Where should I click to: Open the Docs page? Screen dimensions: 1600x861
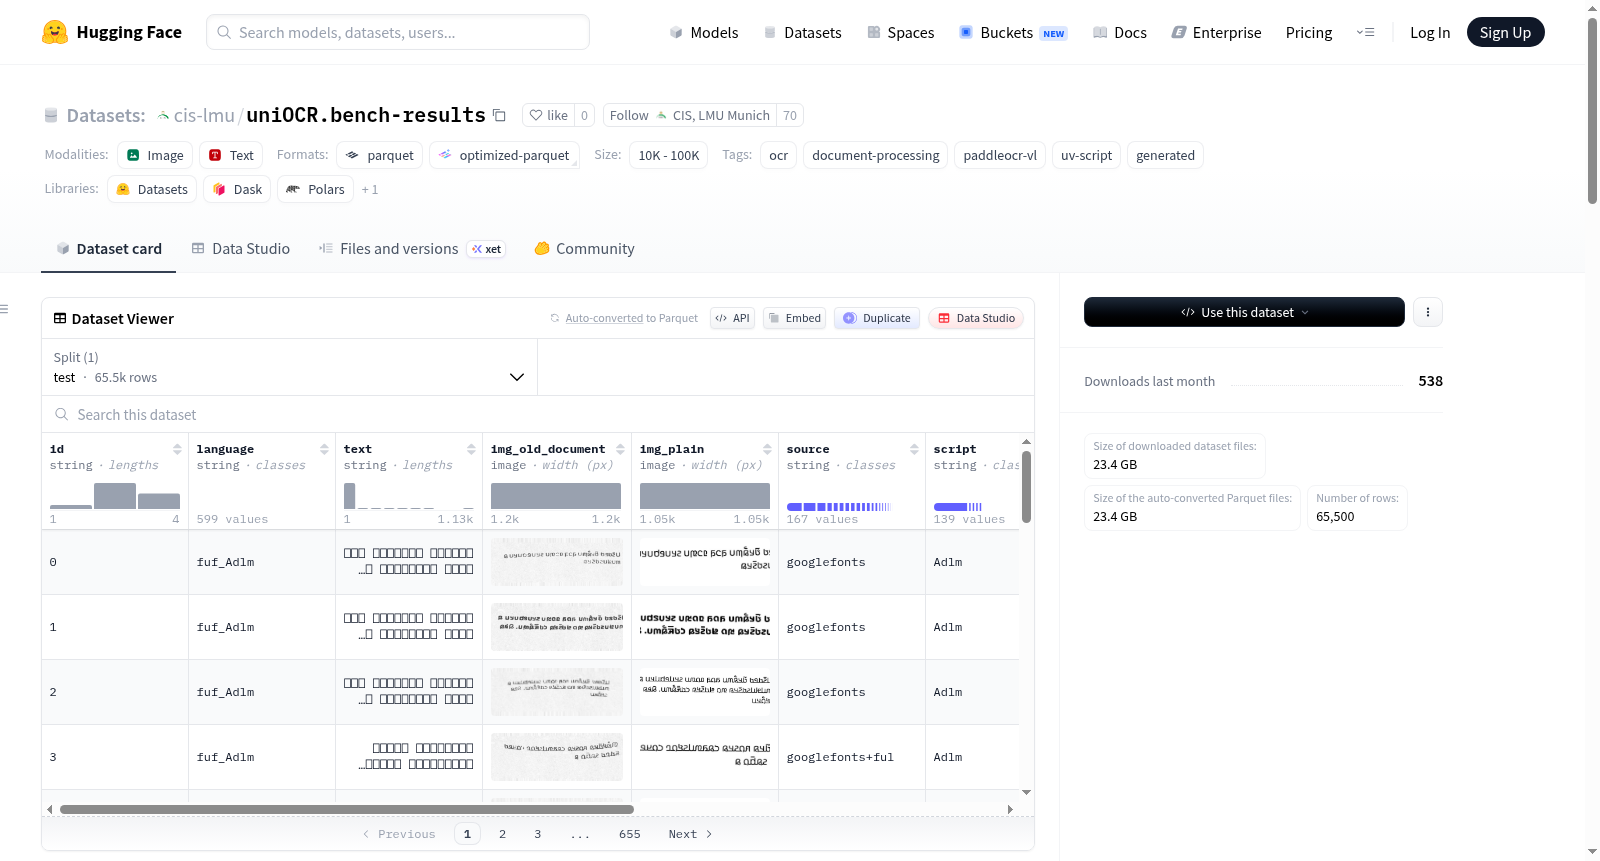coord(1120,32)
